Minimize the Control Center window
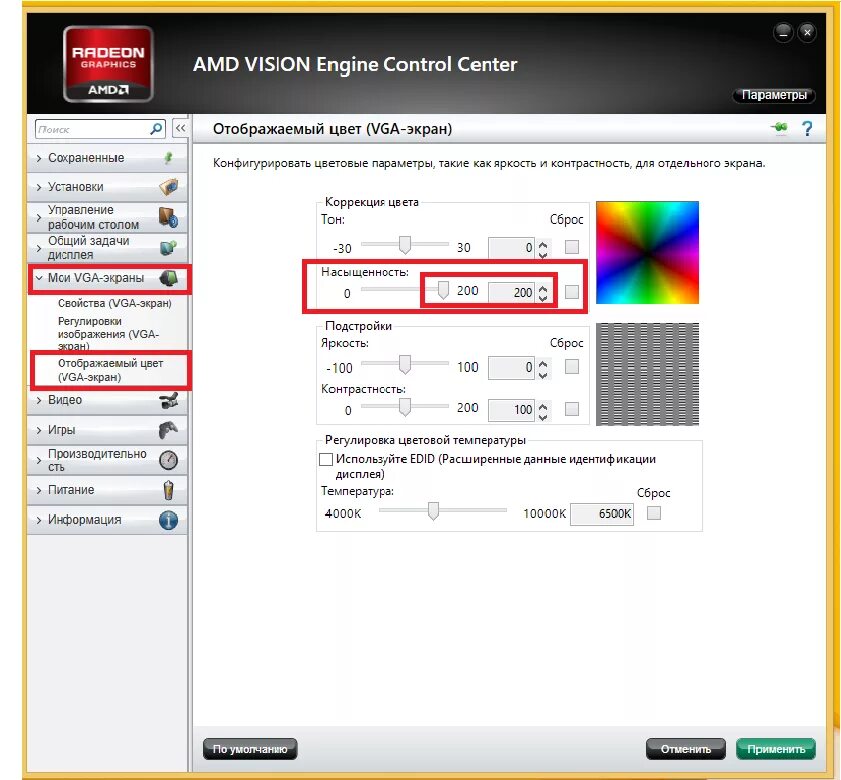Screen dimensions: 841x780 tap(783, 33)
